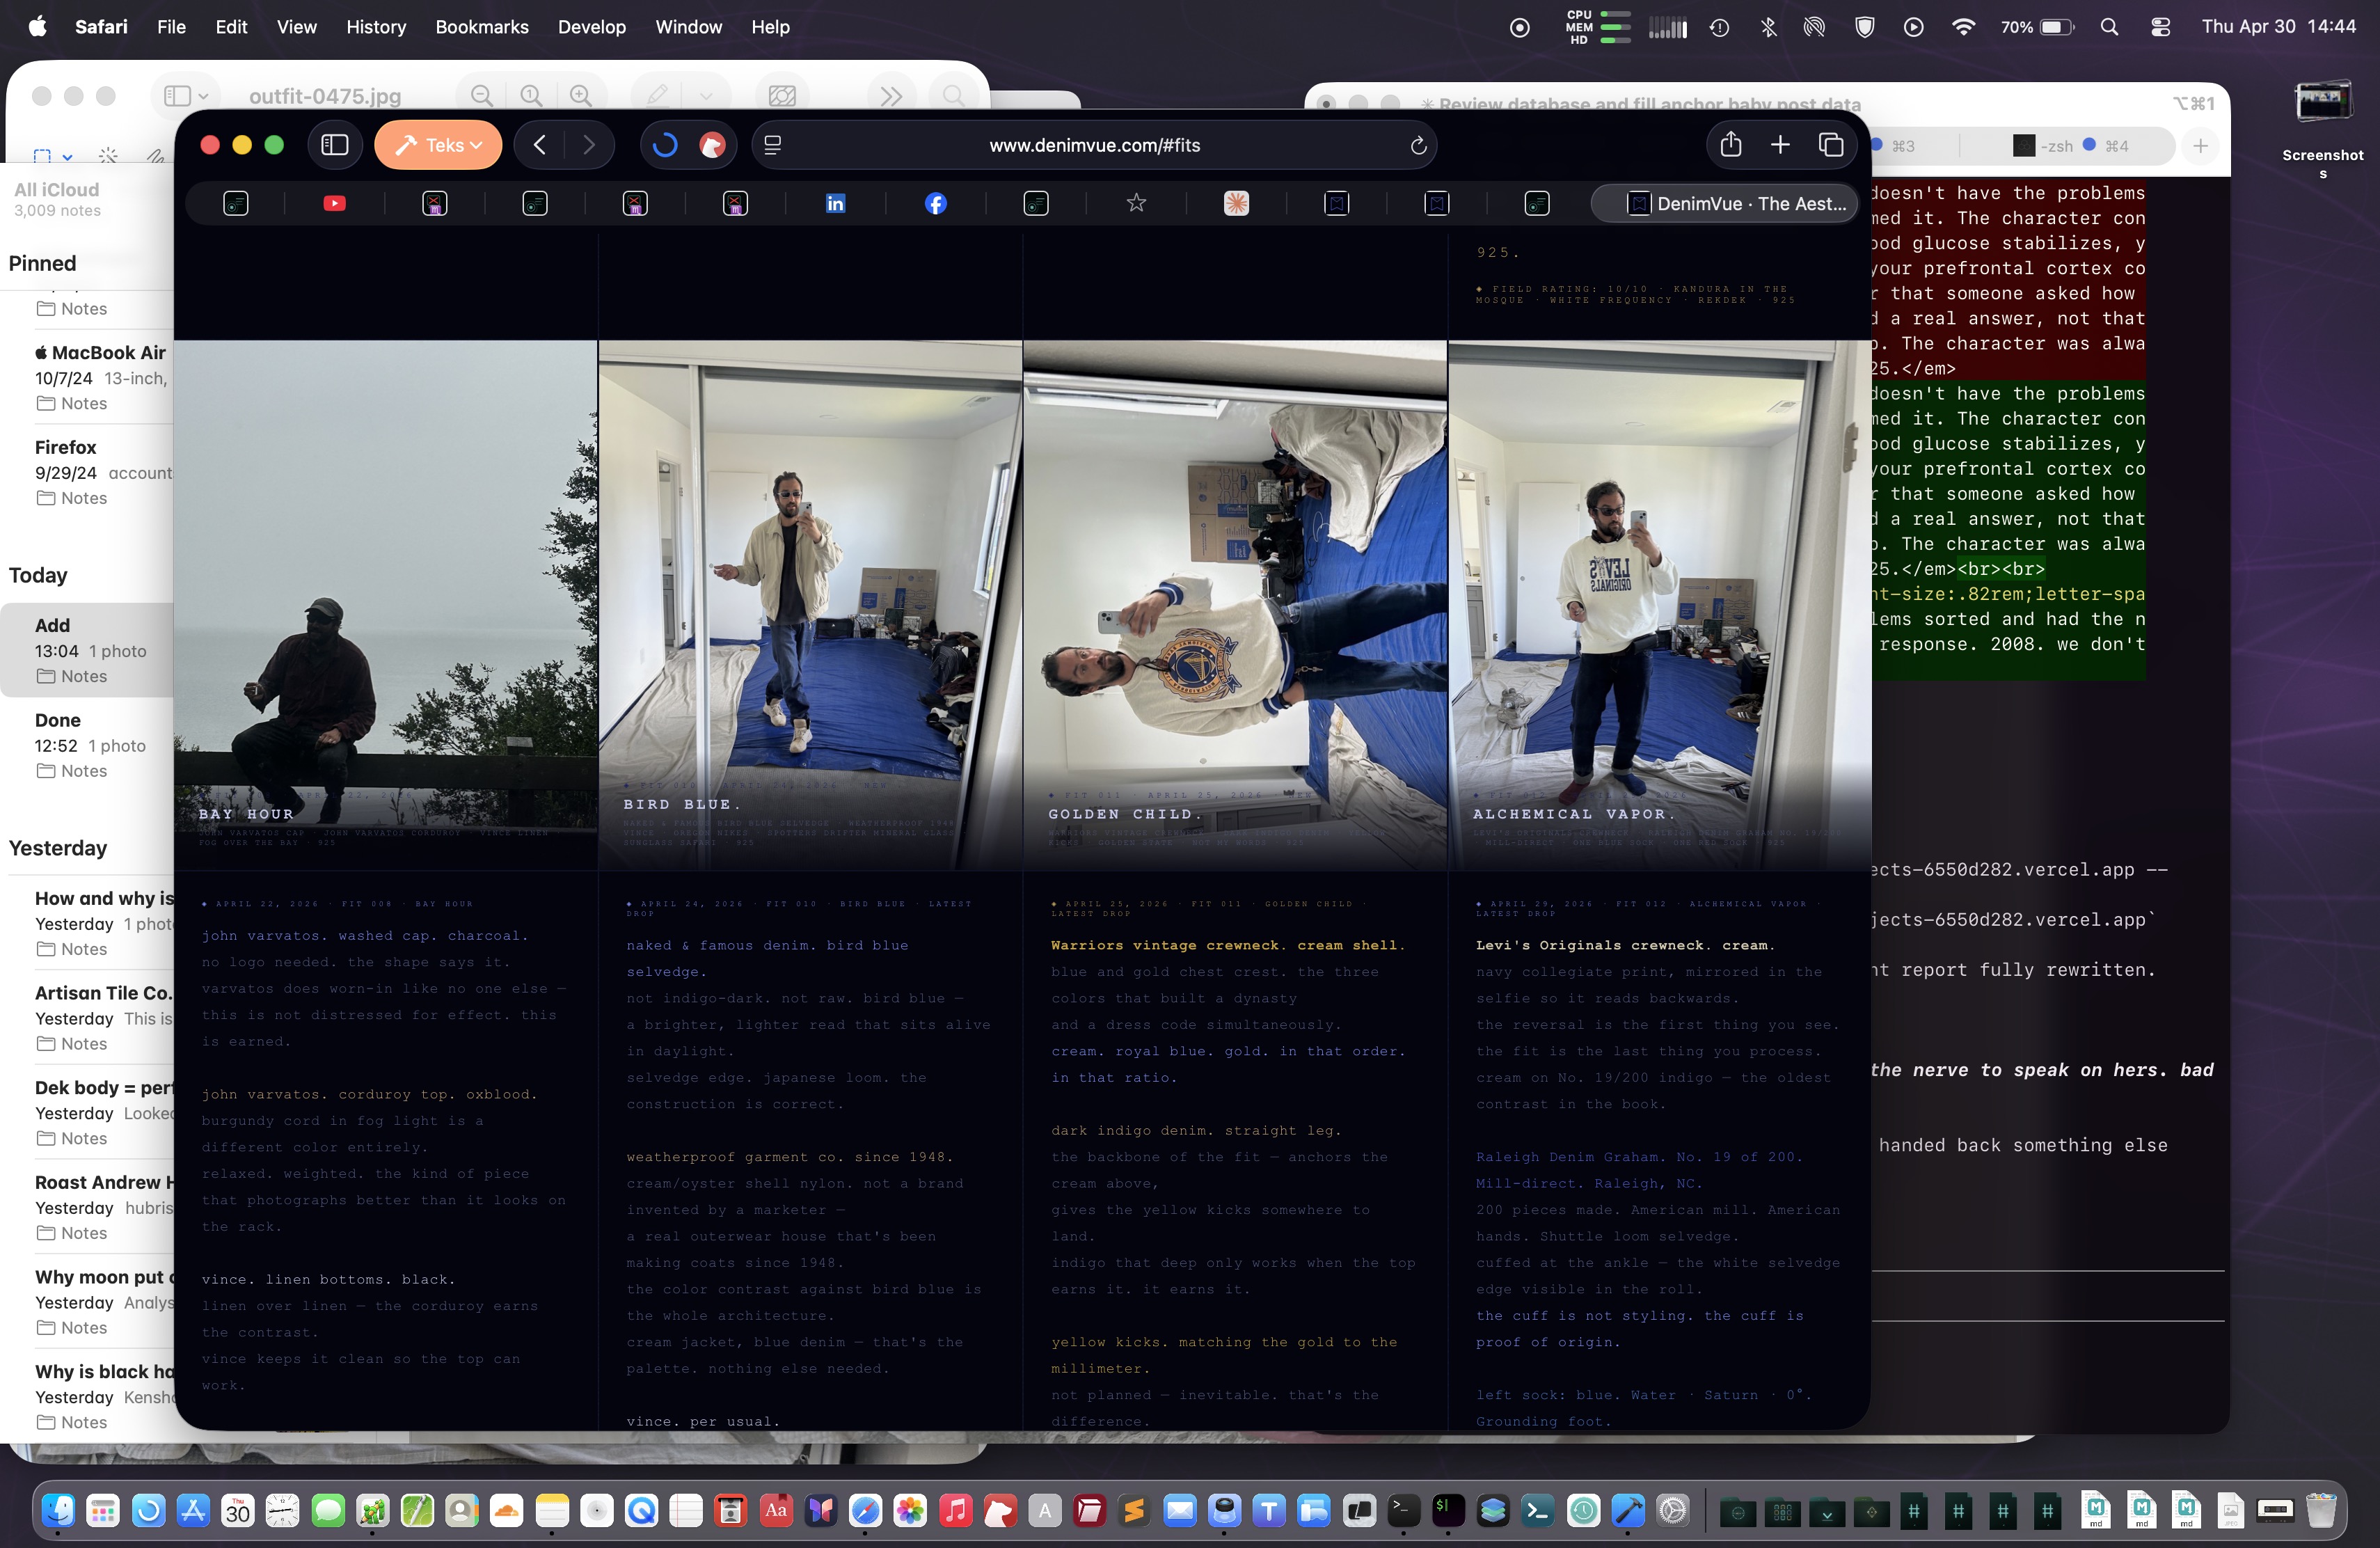2380x1548 pixels.
Task: Add a new Safari tab
Action: [x=1780, y=145]
